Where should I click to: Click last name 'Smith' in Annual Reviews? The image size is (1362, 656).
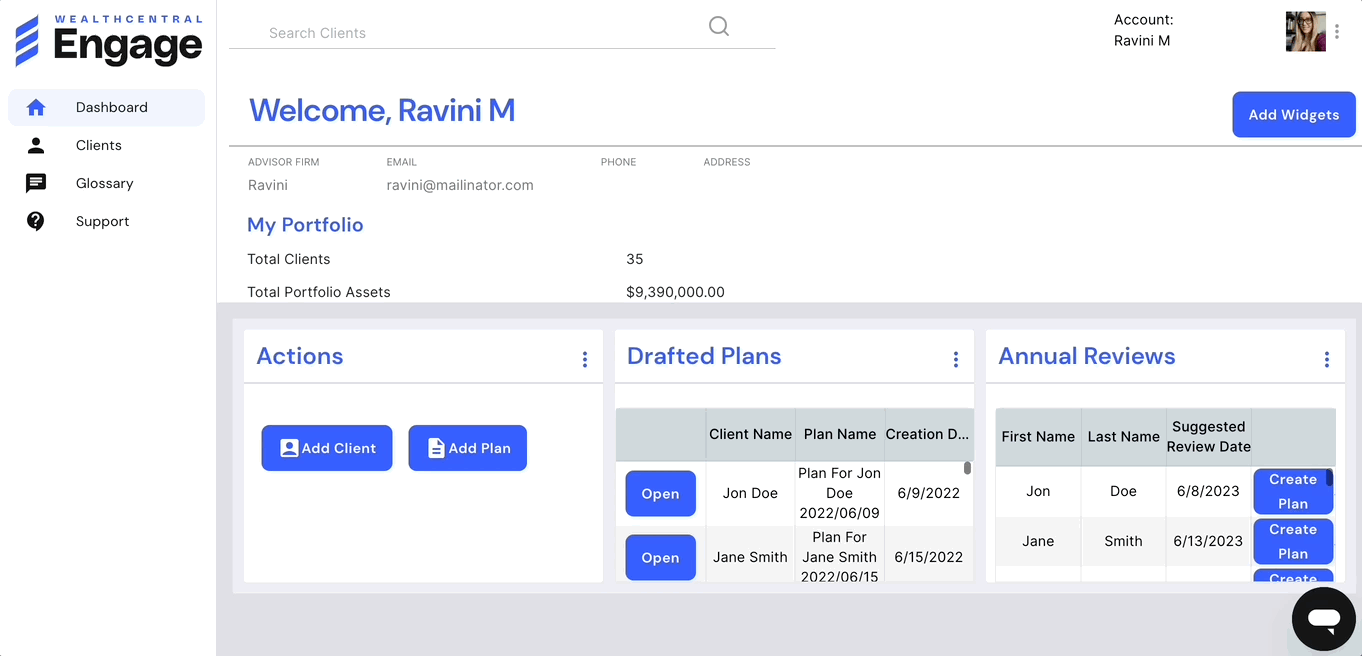tap(1123, 541)
